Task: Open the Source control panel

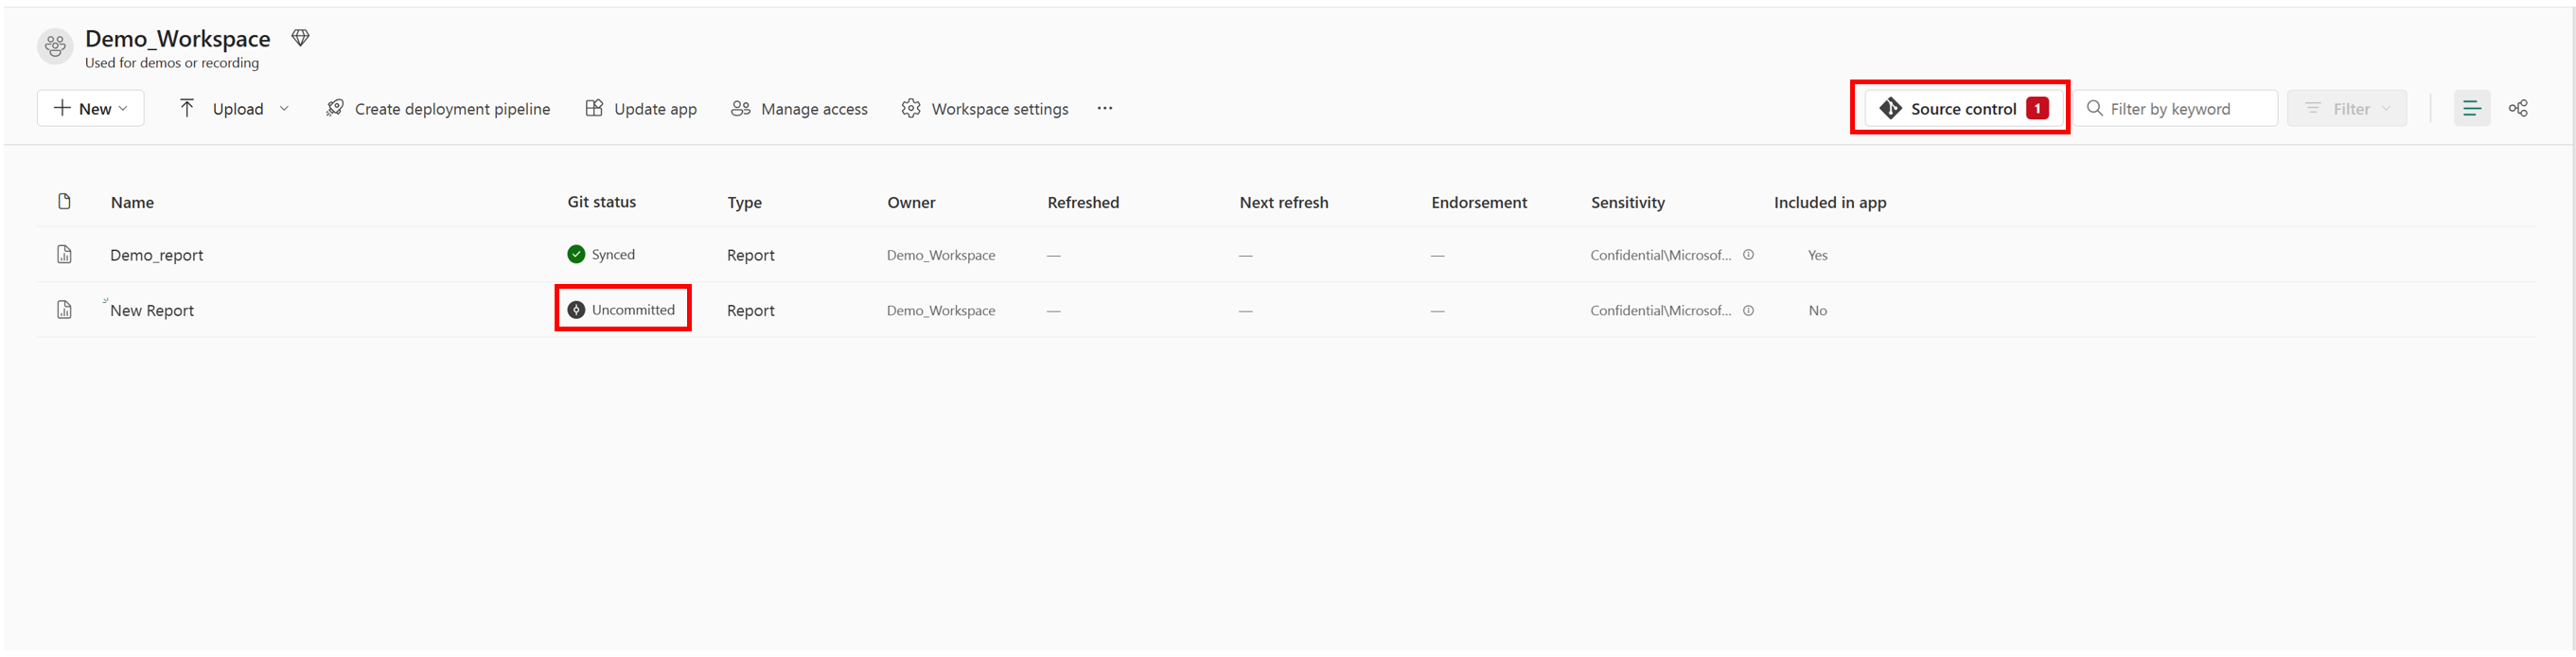Action: point(1962,108)
